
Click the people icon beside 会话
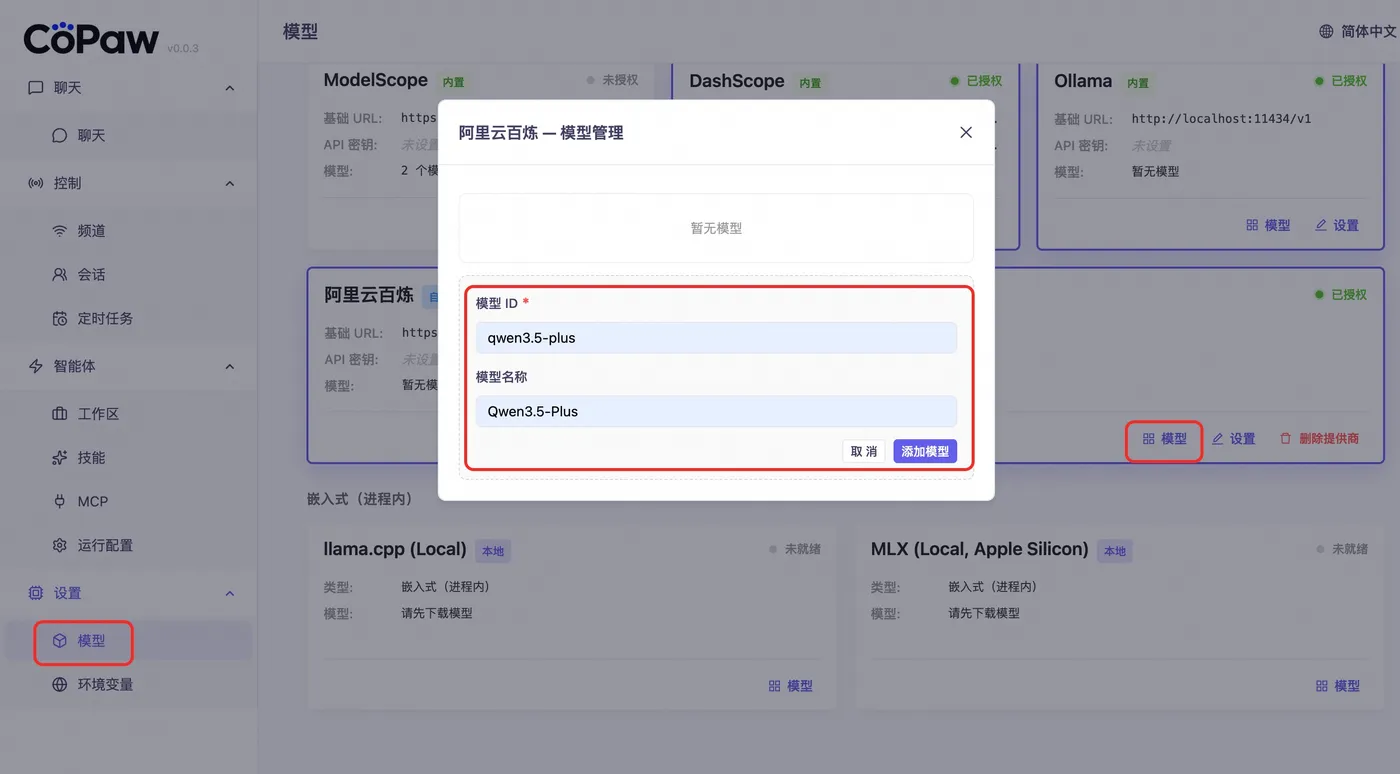pos(60,275)
